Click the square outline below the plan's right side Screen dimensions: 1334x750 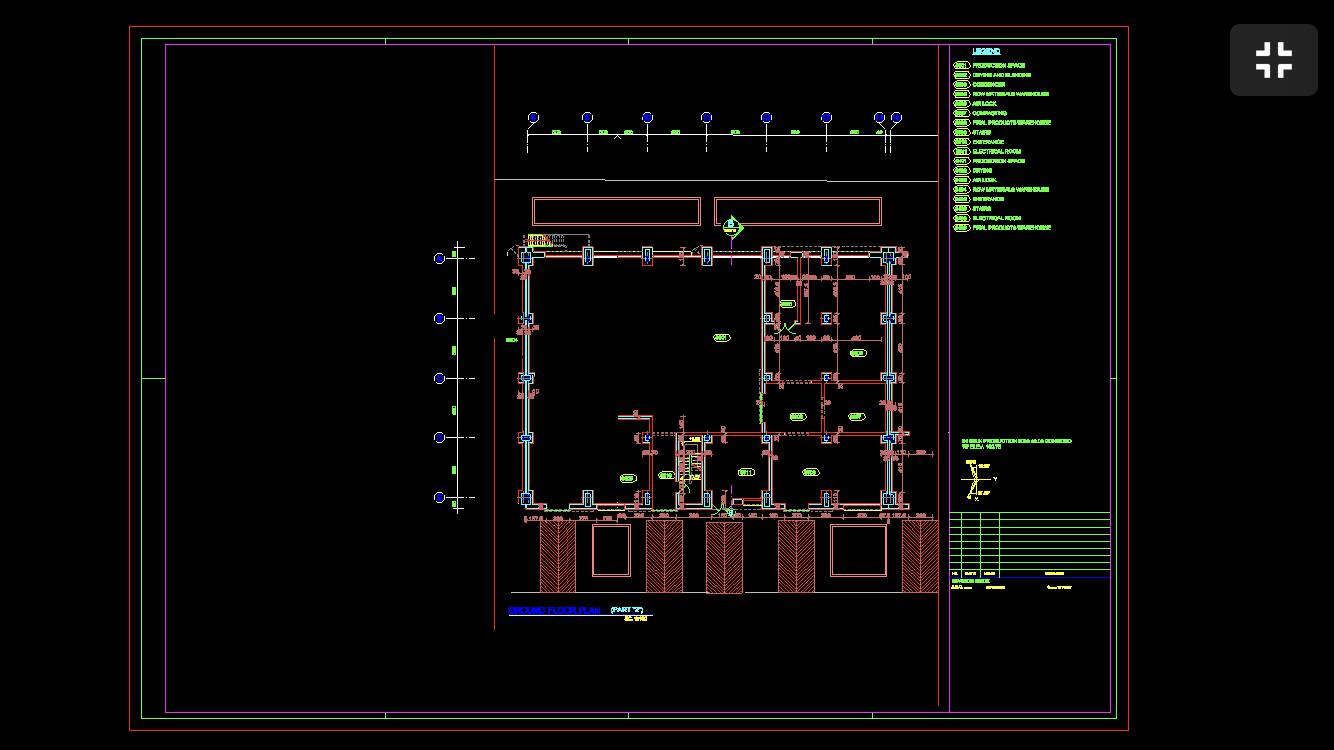[858, 551]
